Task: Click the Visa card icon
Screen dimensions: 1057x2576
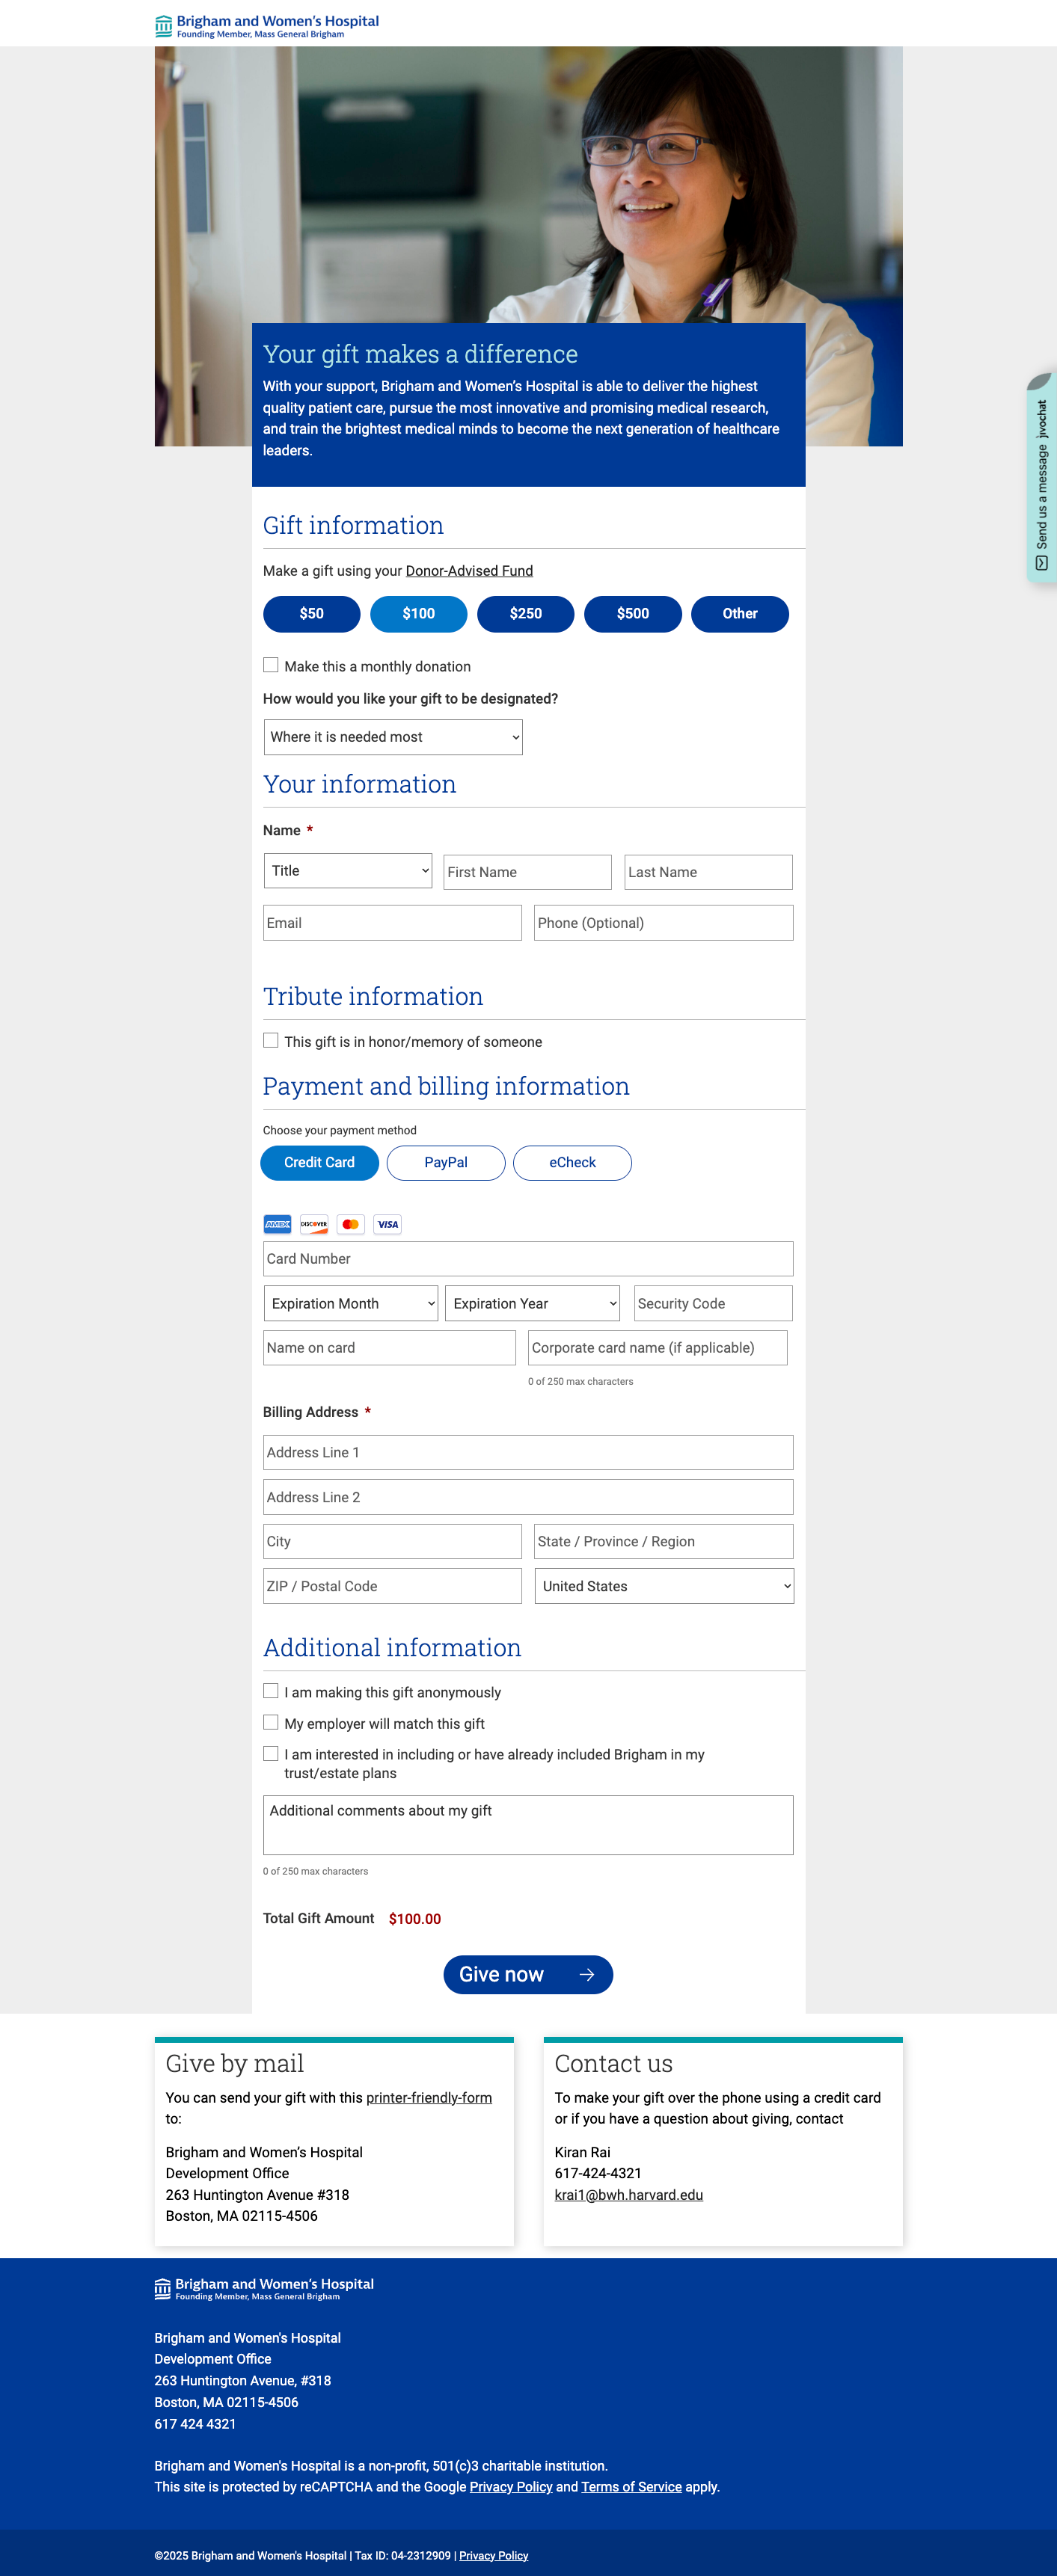Action: pyautogui.click(x=387, y=1224)
